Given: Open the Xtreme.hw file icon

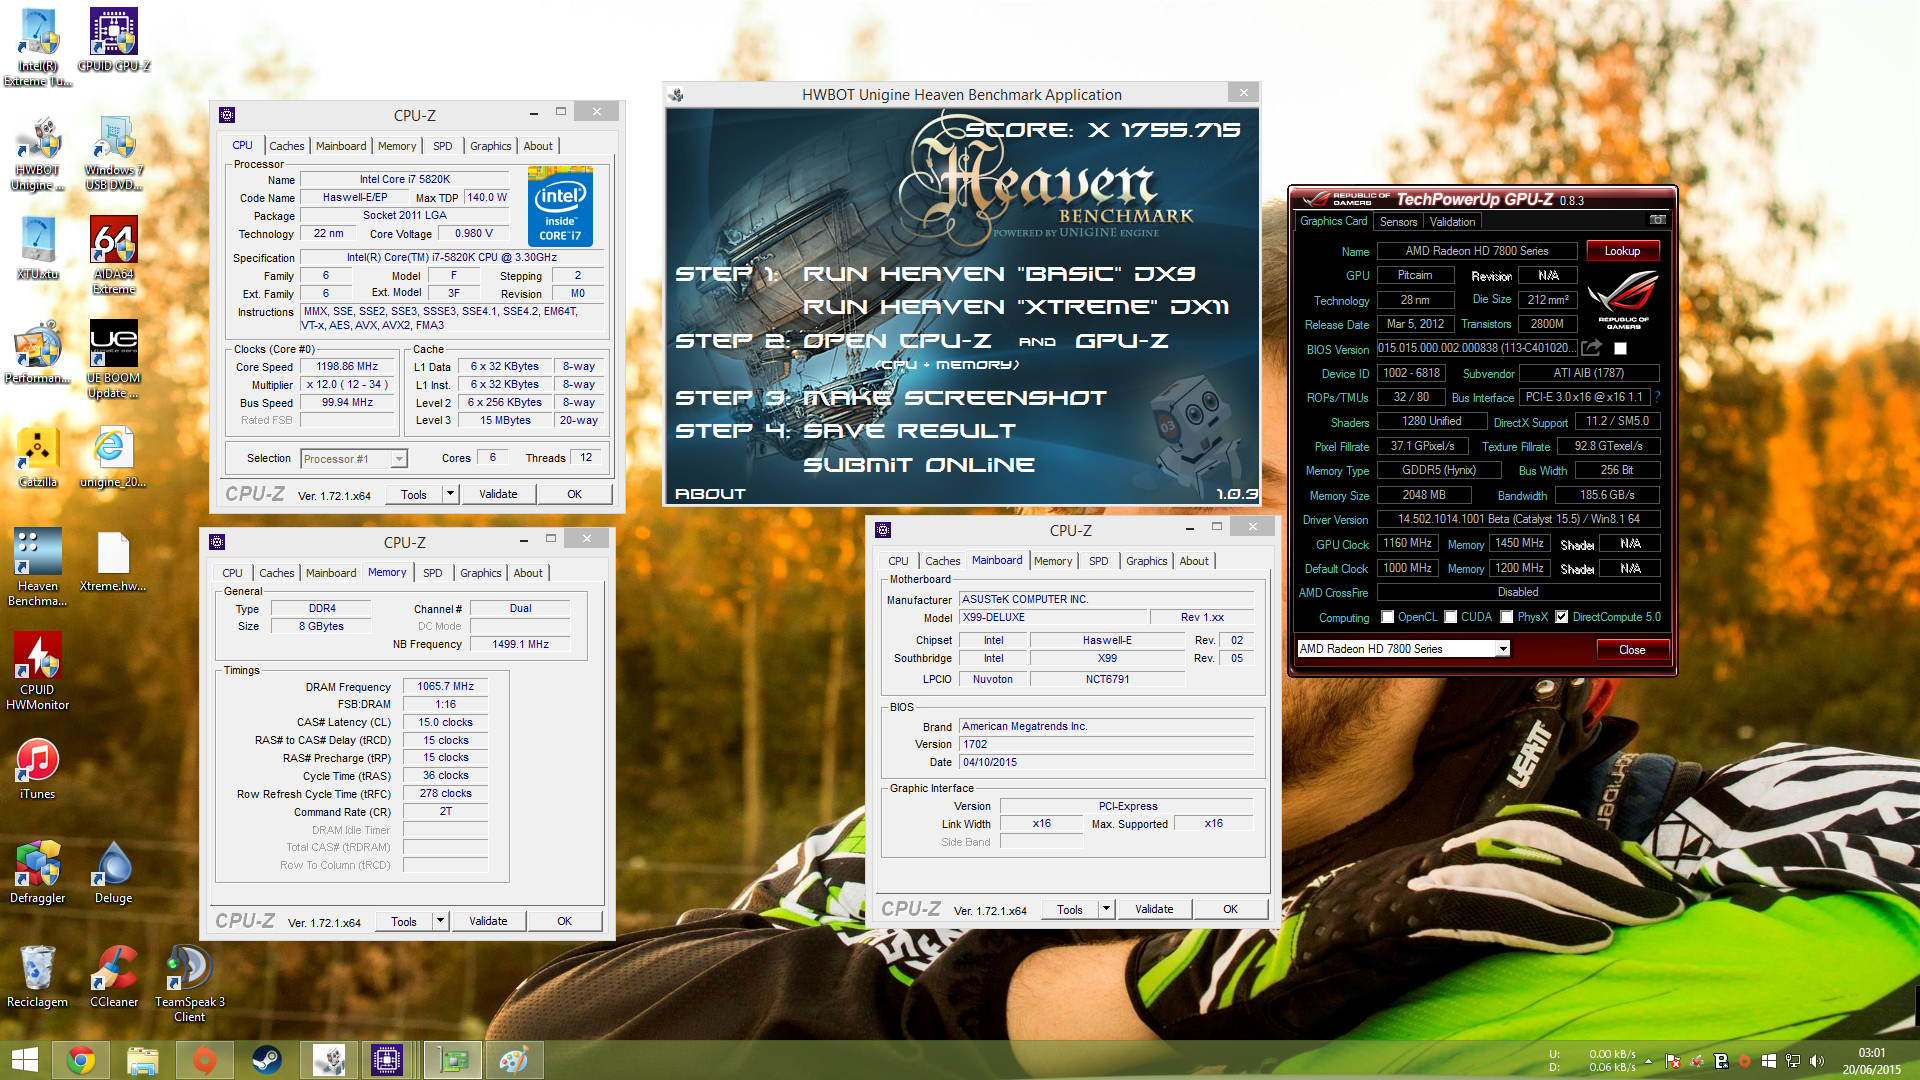Looking at the screenshot, I should [x=114, y=560].
